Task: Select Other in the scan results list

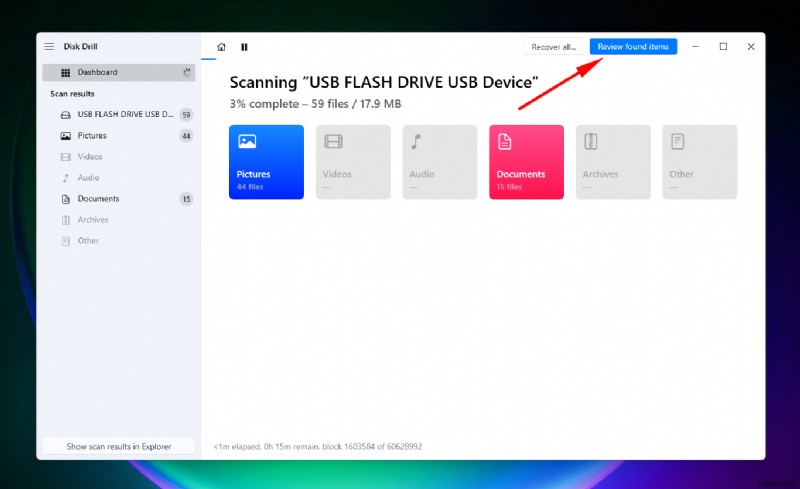Action: pyautogui.click(x=118, y=240)
